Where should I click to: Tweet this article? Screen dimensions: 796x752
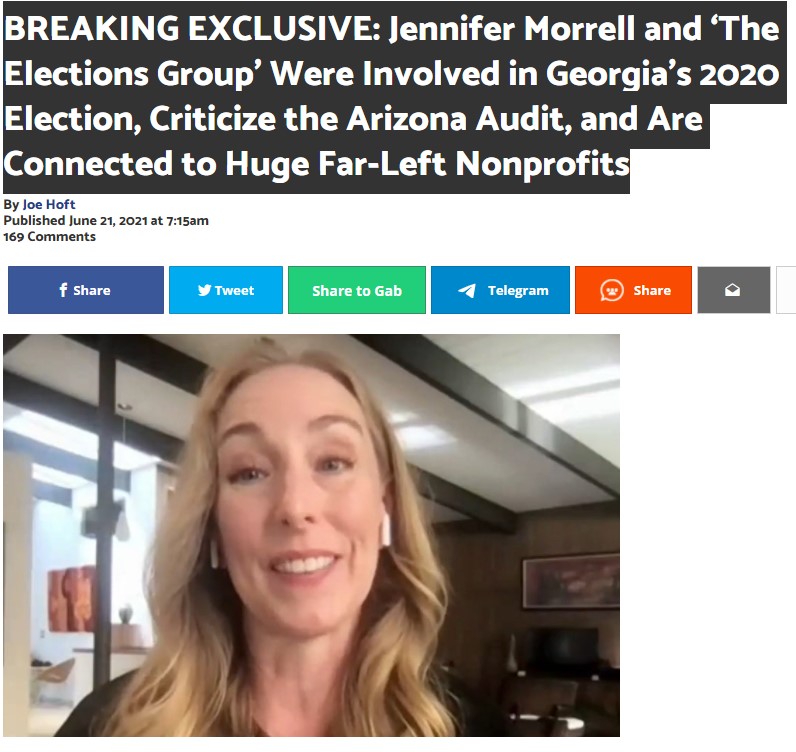[226, 290]
